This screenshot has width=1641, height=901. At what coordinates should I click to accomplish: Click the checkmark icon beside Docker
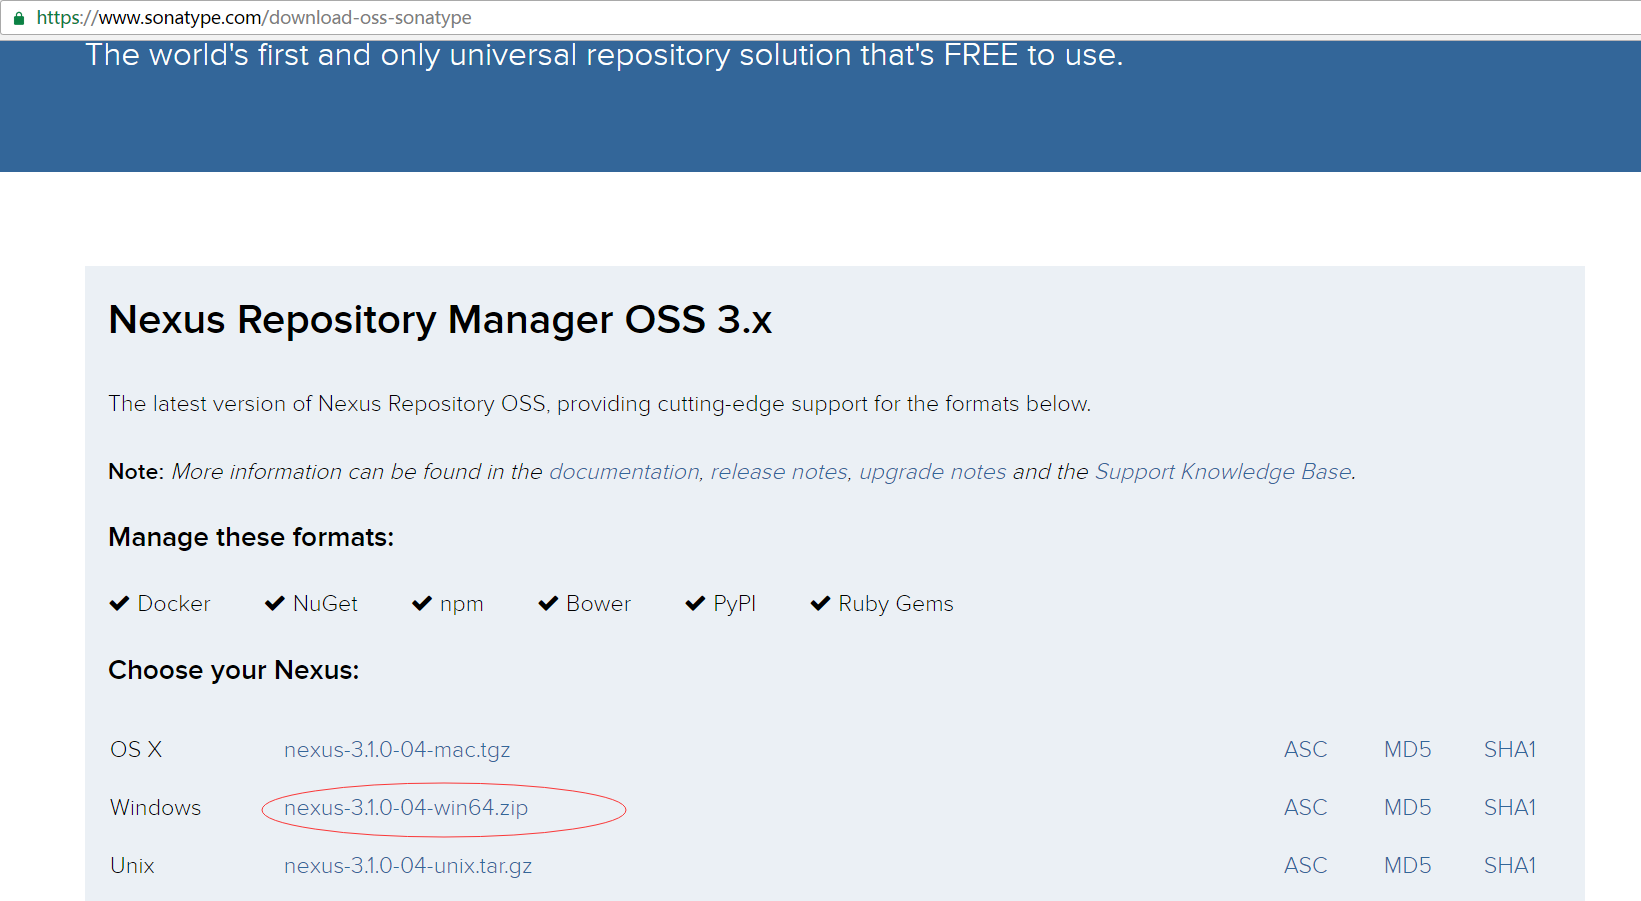[119, 603]
